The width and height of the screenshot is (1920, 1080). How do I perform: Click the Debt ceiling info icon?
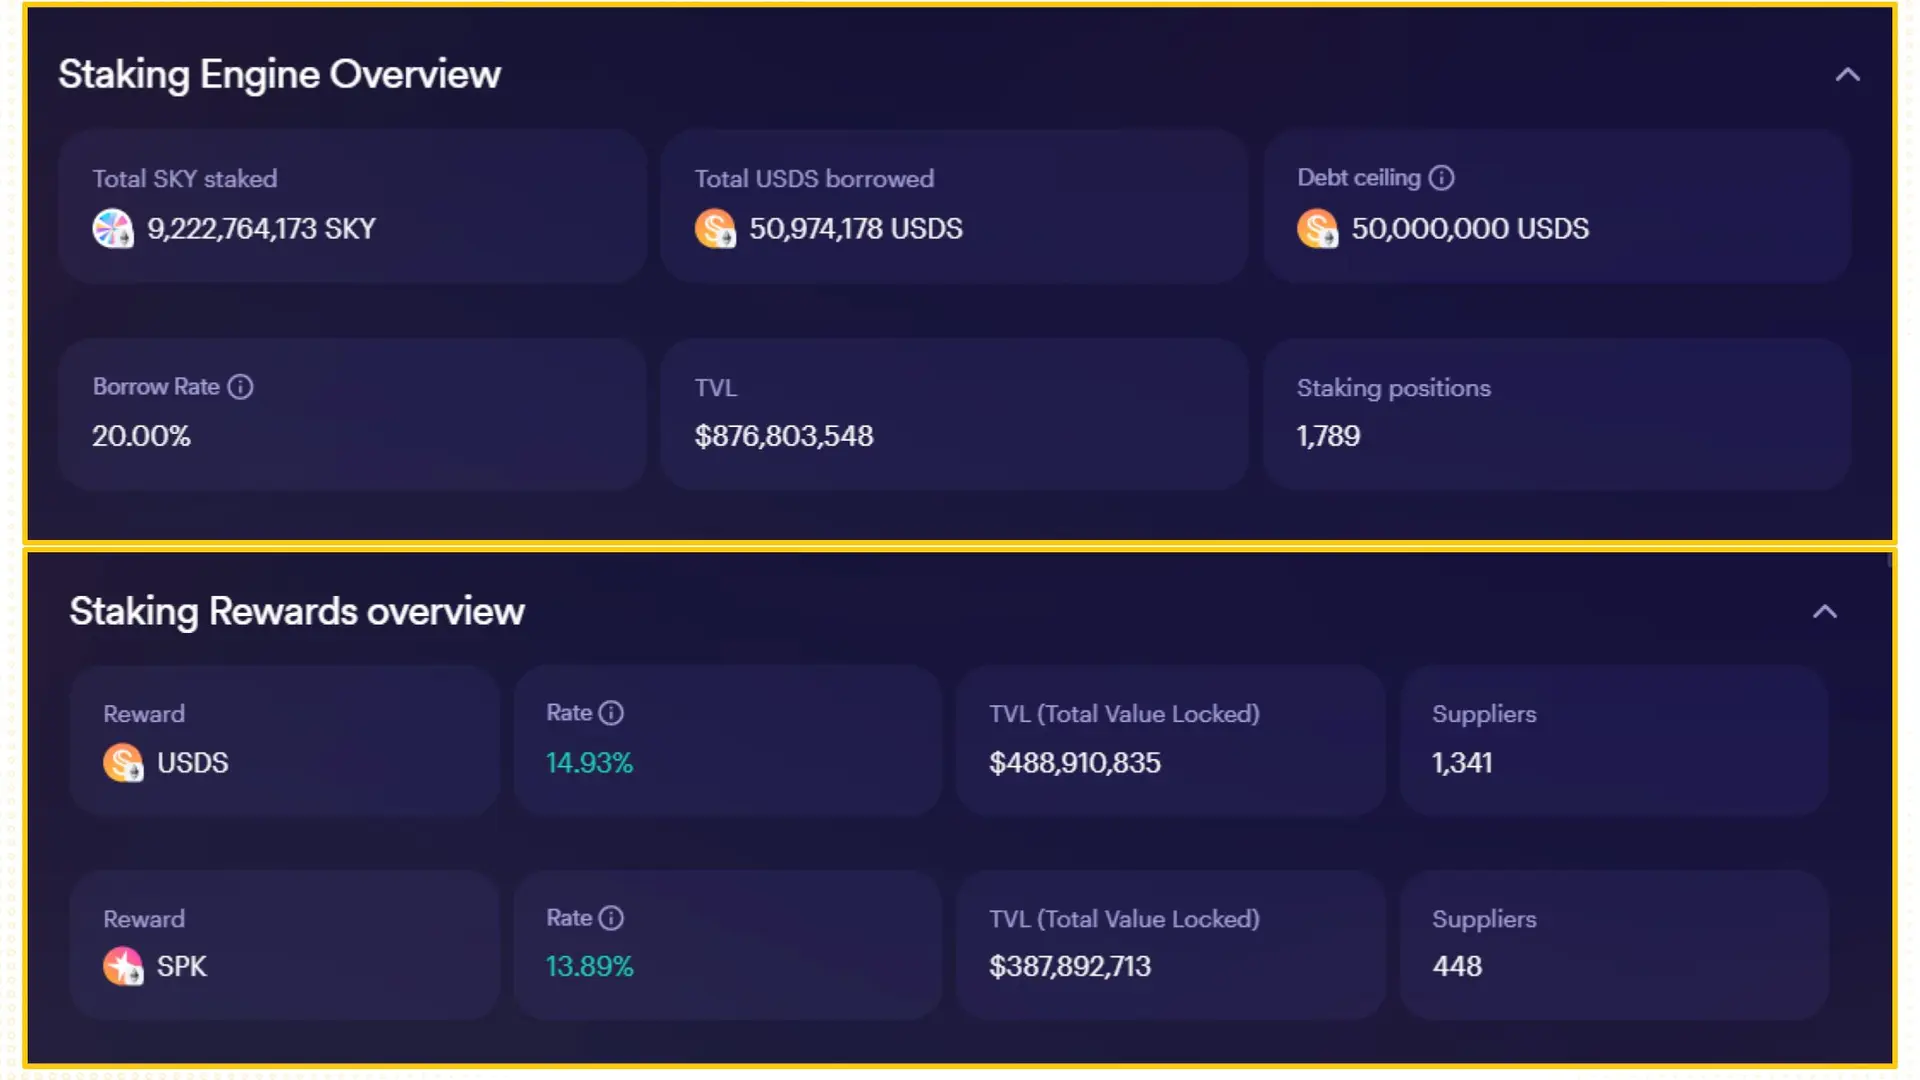coord(1441,178)
